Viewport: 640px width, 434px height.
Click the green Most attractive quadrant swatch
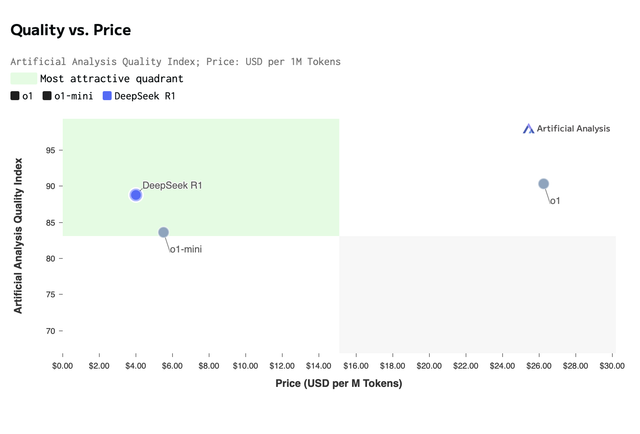click(x=23, y=78)
